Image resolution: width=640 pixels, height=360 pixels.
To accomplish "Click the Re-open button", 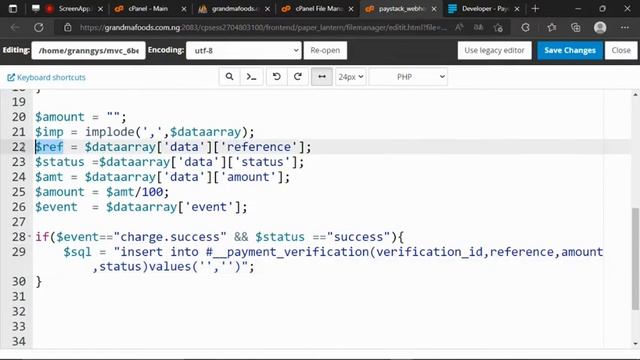I will click(325, 51).
